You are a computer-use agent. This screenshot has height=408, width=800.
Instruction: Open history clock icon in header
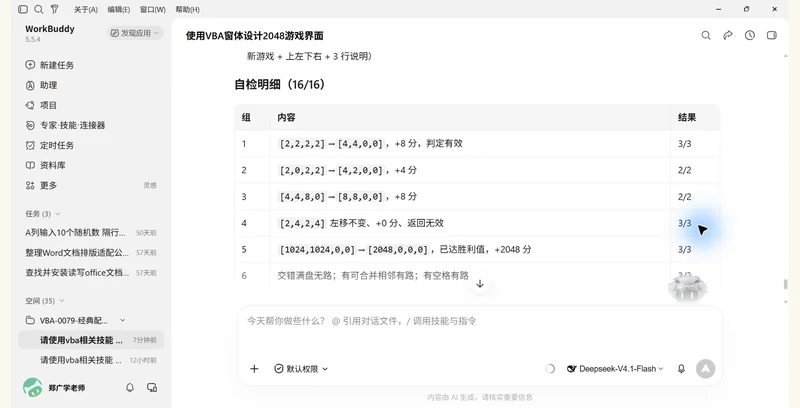click(x=749, y=35)
